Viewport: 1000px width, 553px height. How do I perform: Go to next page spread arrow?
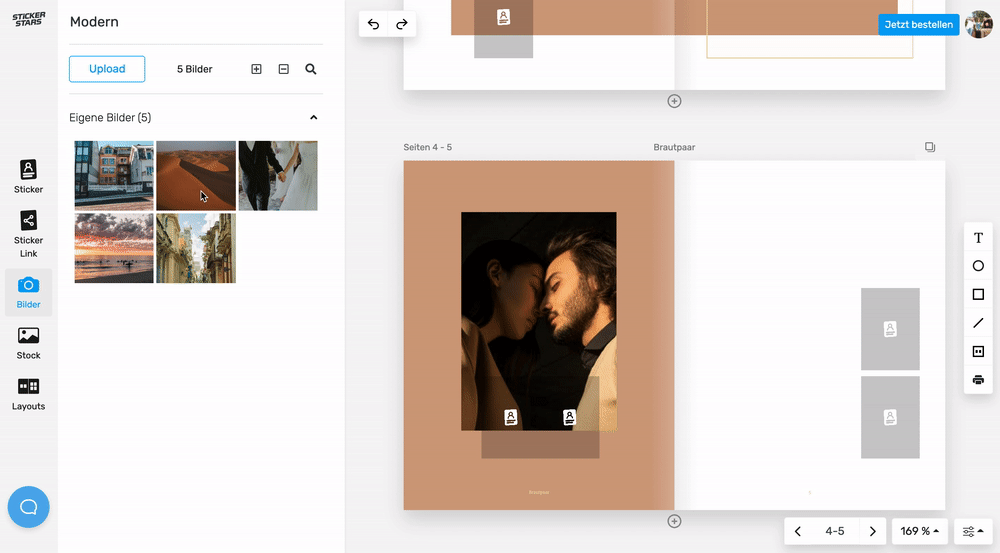point(873,531)
